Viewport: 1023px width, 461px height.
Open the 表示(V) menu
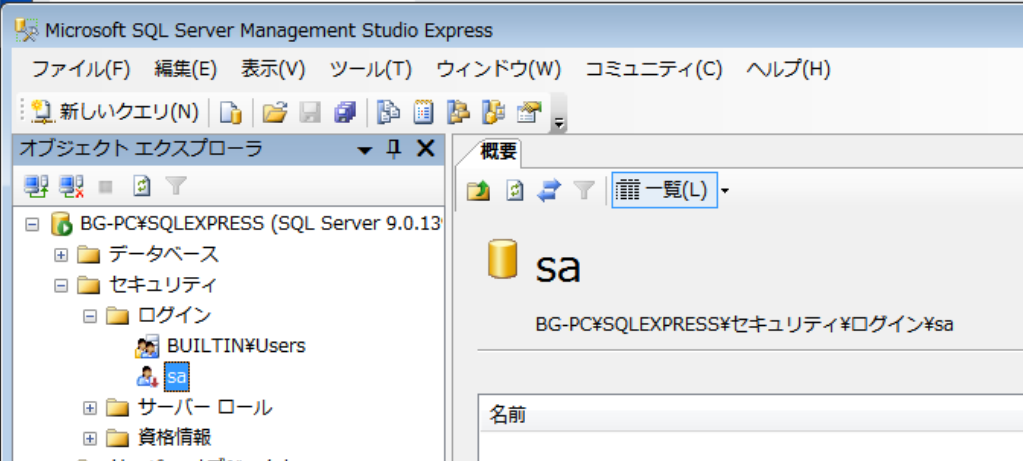[273, 68]
